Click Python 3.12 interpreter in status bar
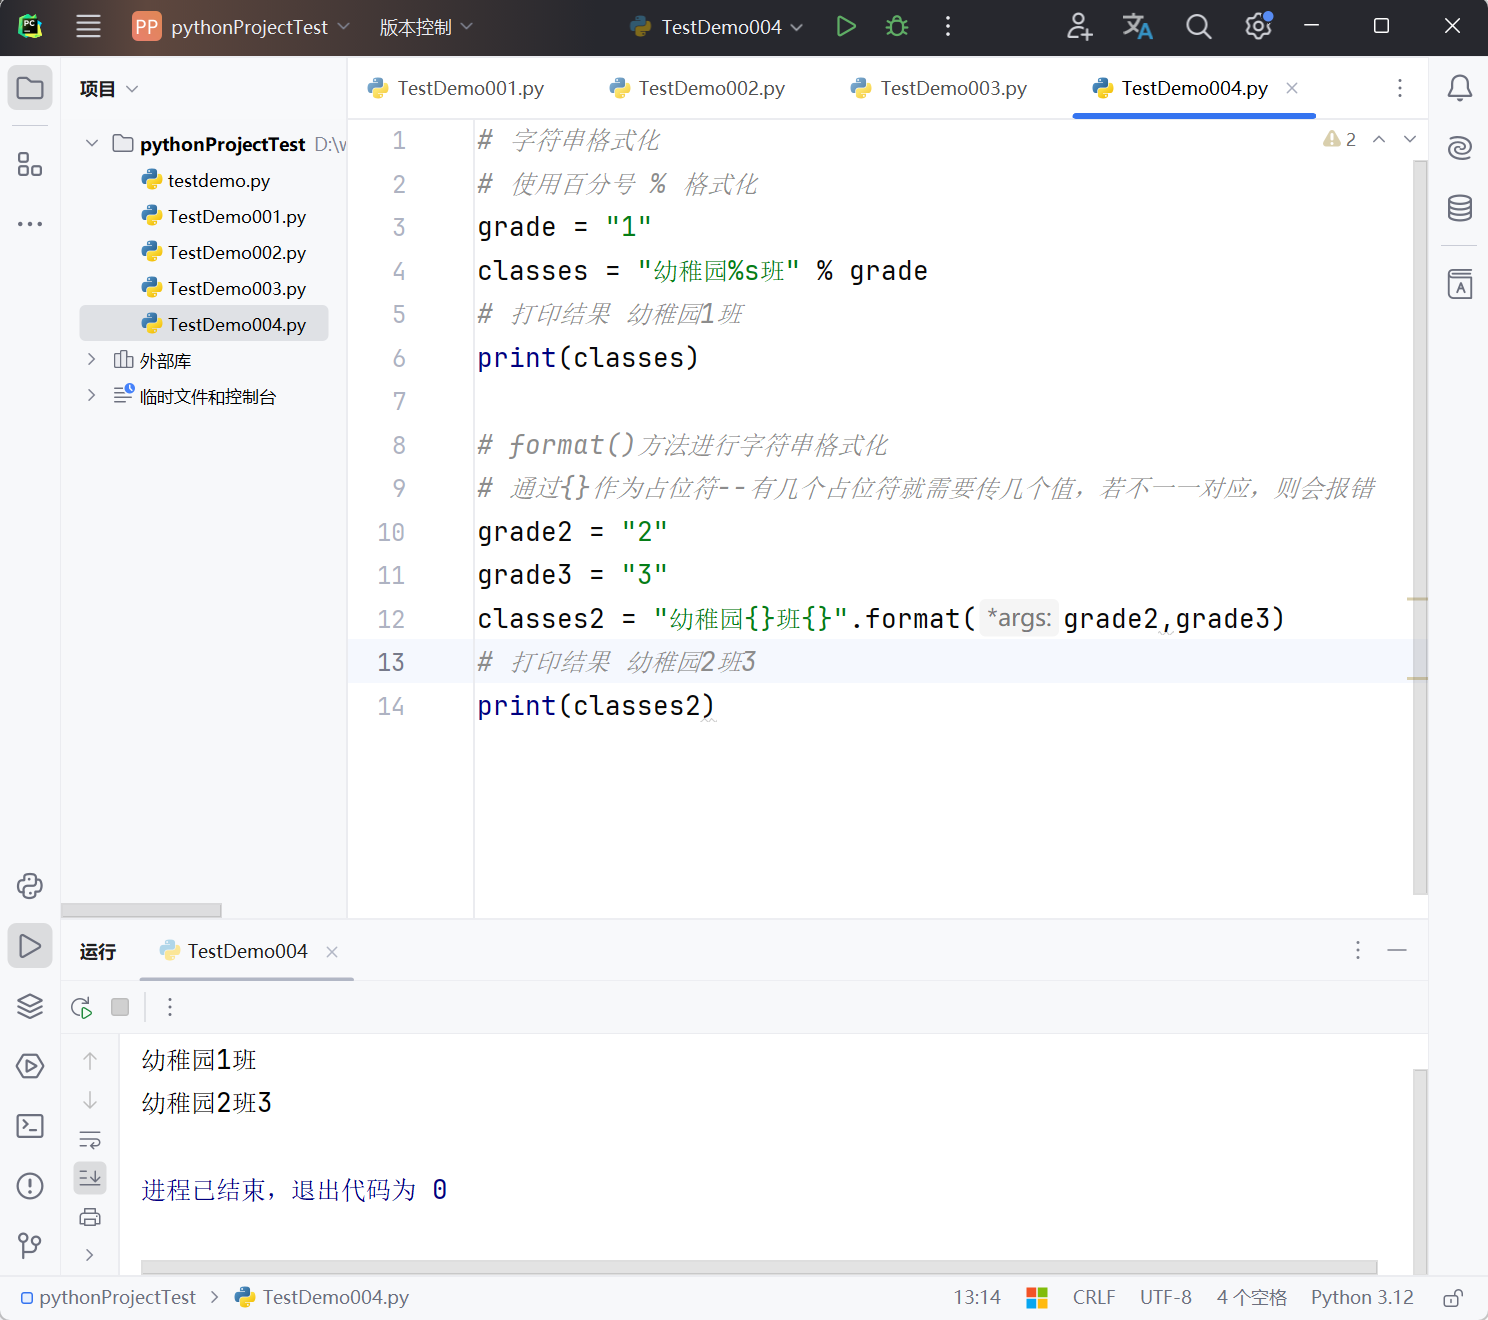This screenshot has width=1488, height=1320. coord(1362,1298)
